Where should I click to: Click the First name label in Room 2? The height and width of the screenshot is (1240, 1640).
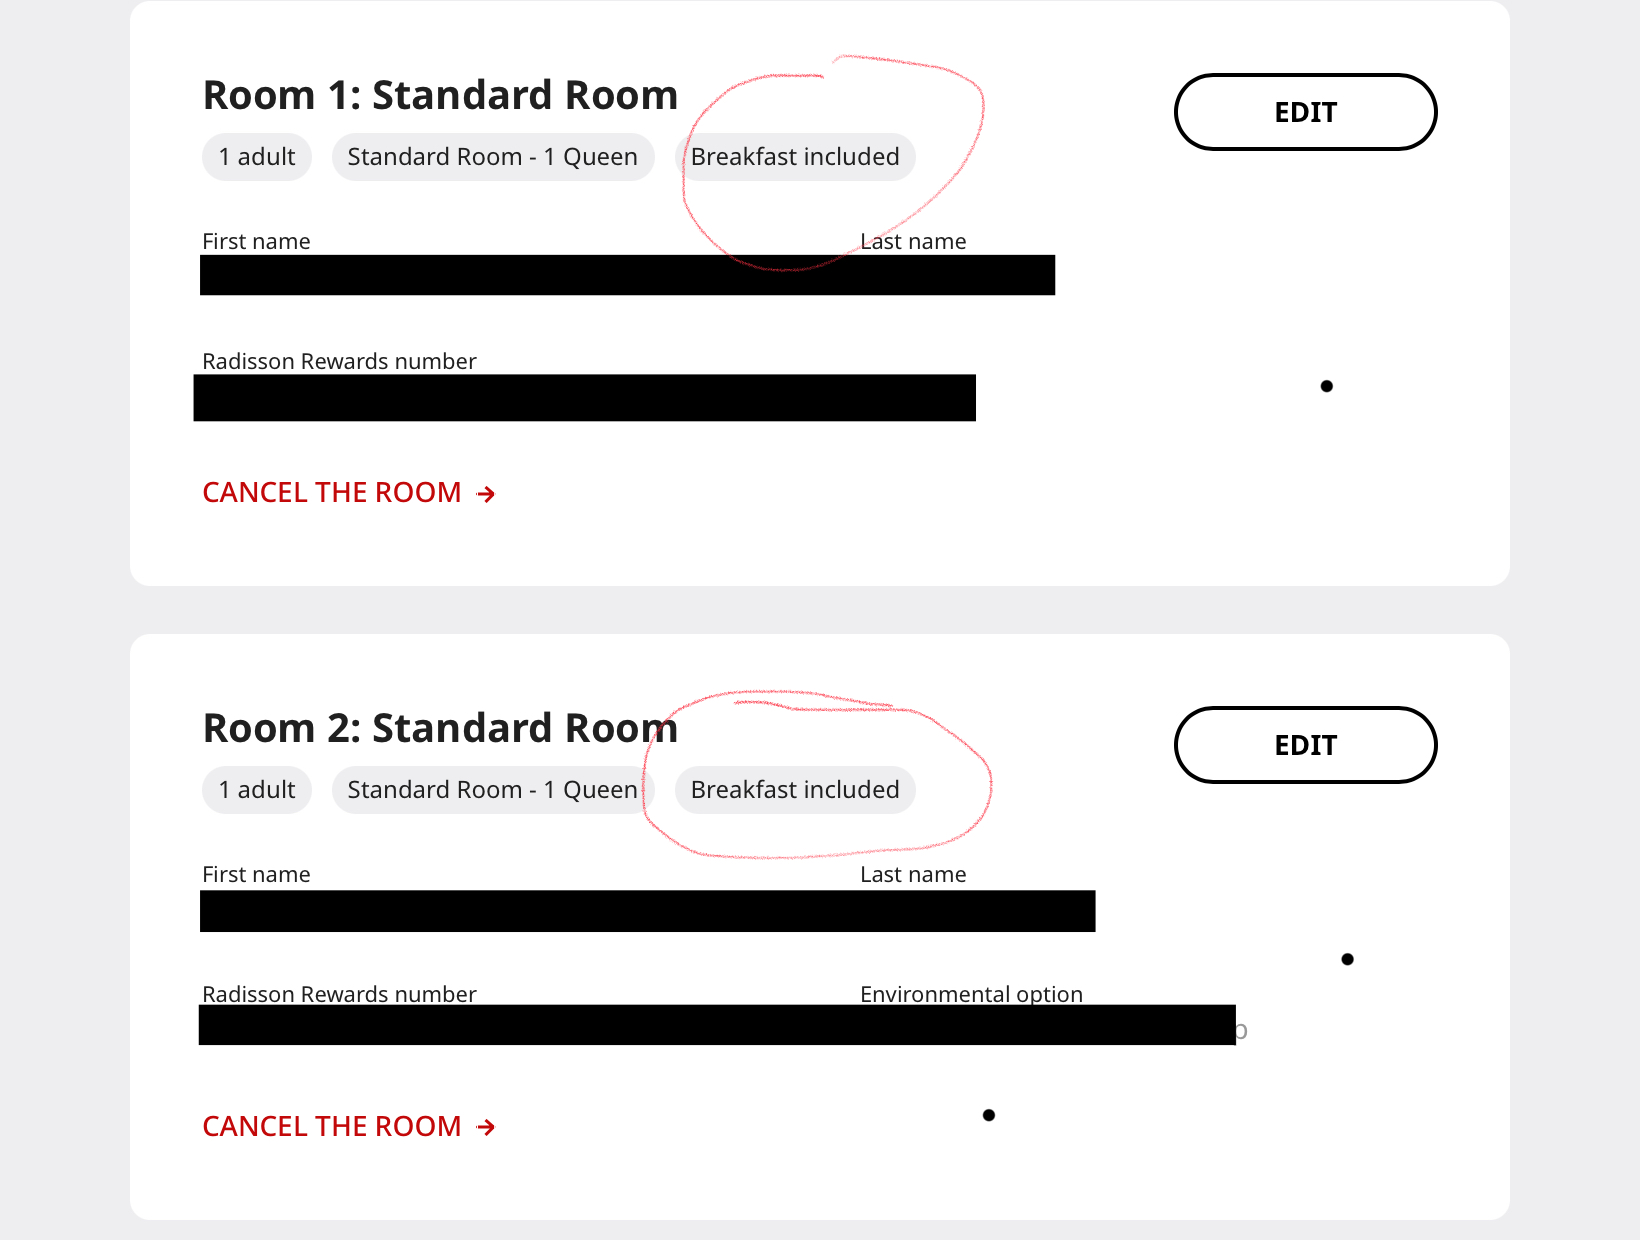tap(256, 875)
